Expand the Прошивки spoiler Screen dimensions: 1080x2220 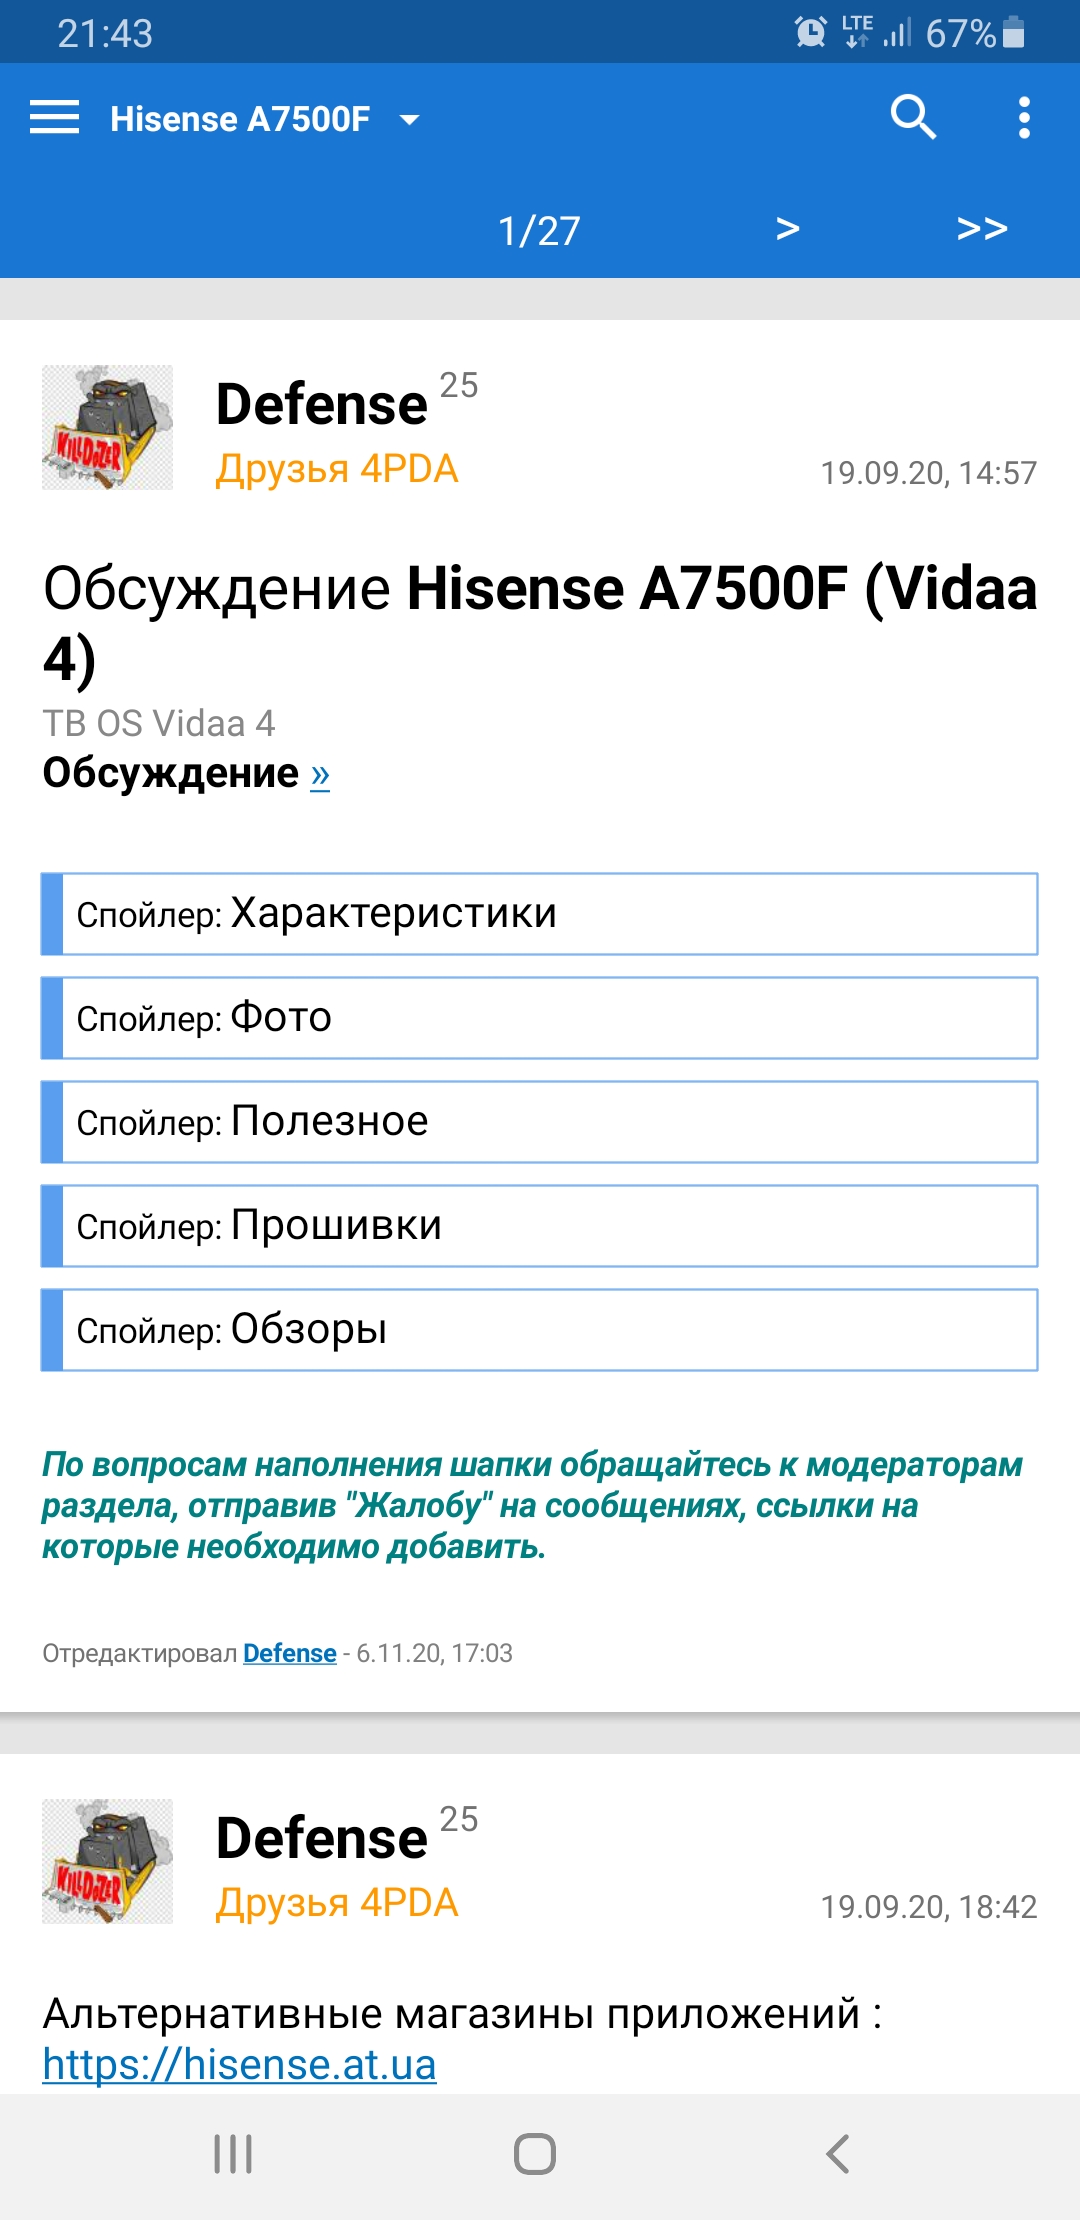540,1226
